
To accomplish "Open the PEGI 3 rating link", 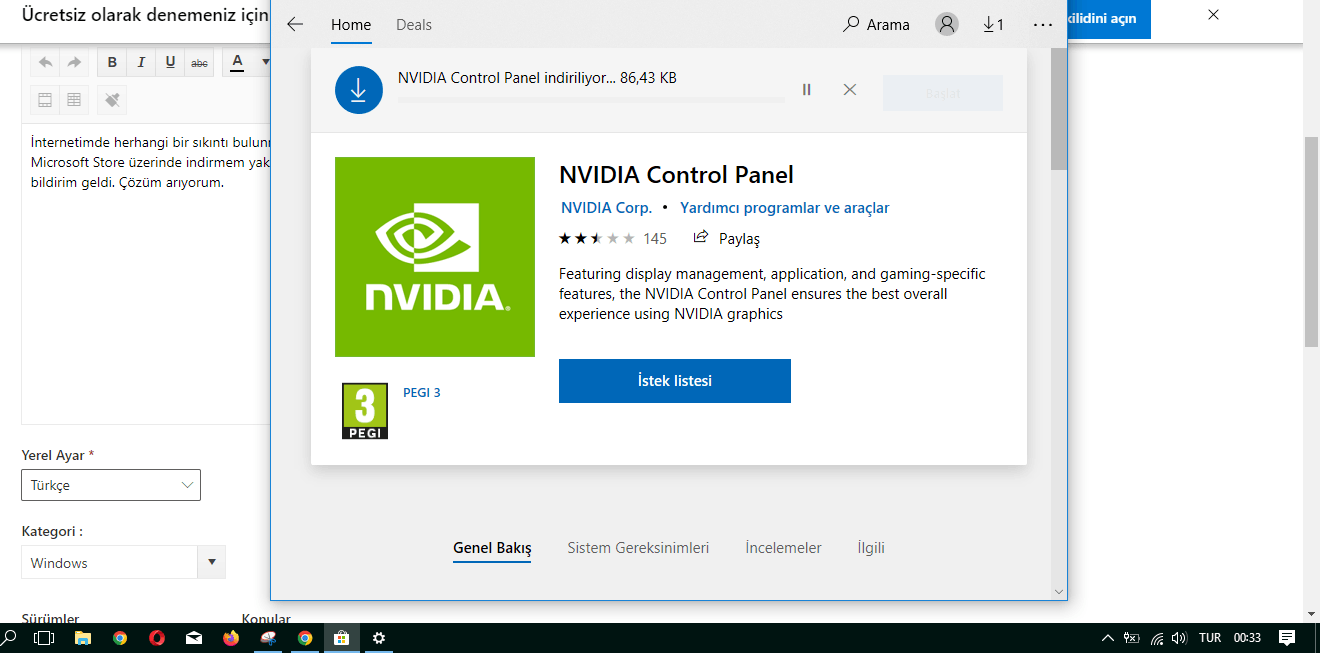I will click(421, 393).
